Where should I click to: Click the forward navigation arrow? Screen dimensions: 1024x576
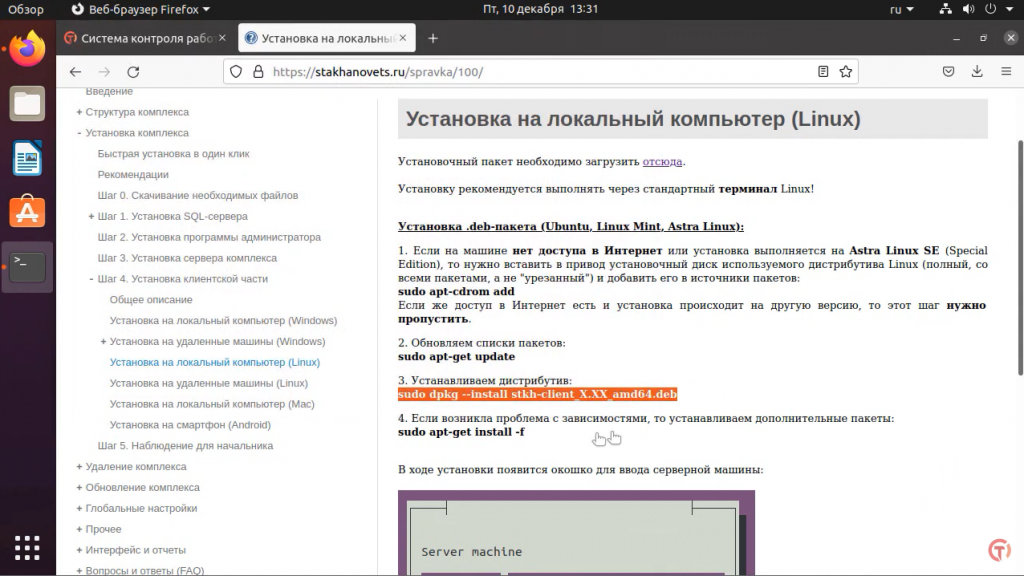104,72
